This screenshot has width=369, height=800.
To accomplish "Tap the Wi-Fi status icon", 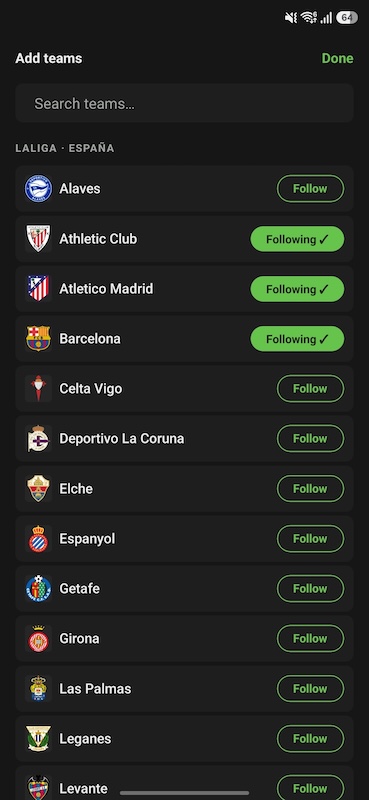I will pyautogui.click(x=309, y=18).
